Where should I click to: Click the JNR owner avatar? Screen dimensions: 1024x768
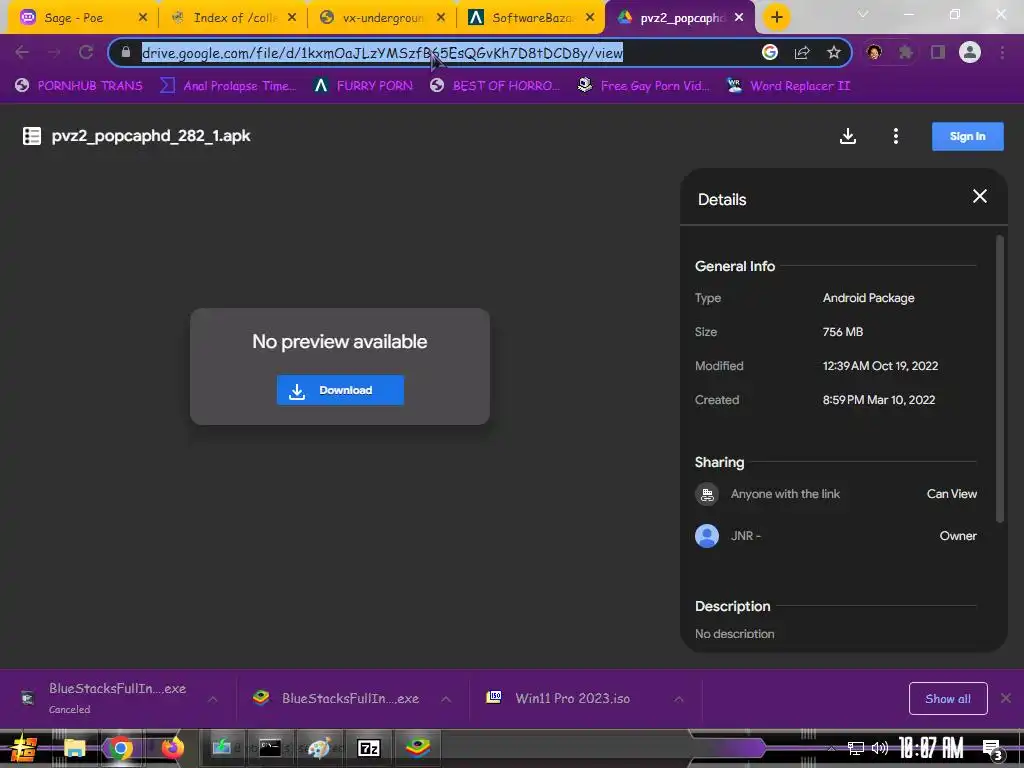pyautogui.click(x=707, y=536)
